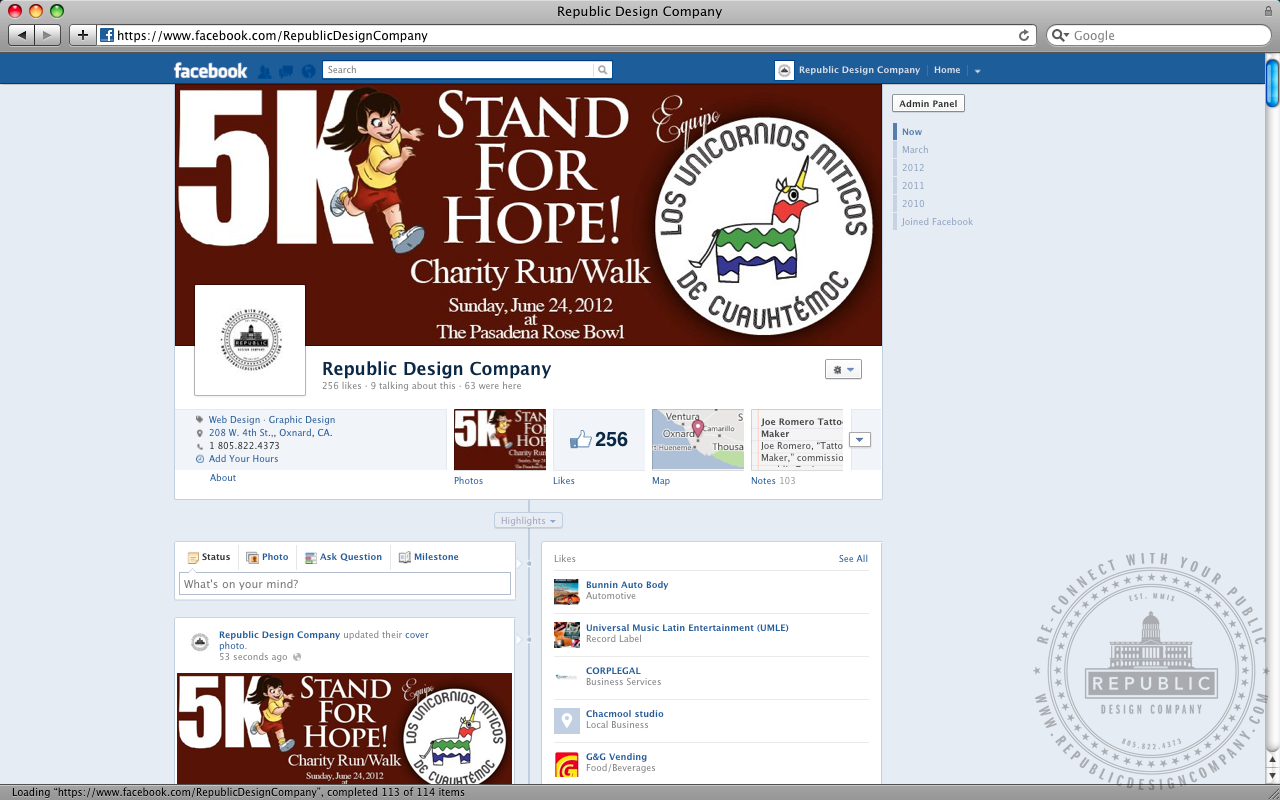Jump to Now on the timeline
This screenshot has width=1280, height=800.
pyautogui.click(x=911, y=132)
